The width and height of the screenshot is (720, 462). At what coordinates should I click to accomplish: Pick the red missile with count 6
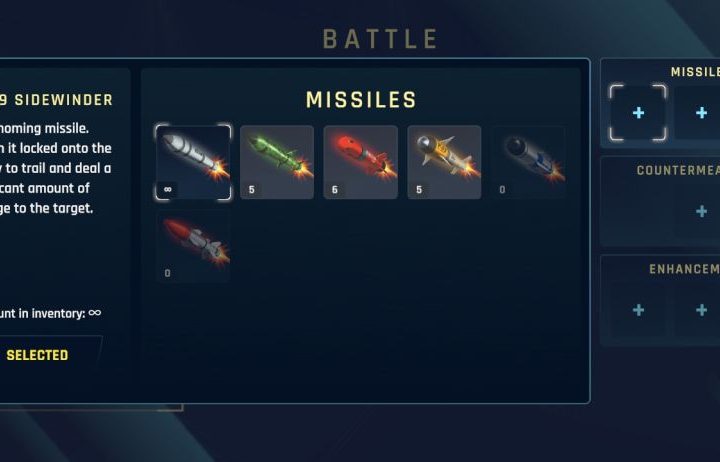click(360, 162)
